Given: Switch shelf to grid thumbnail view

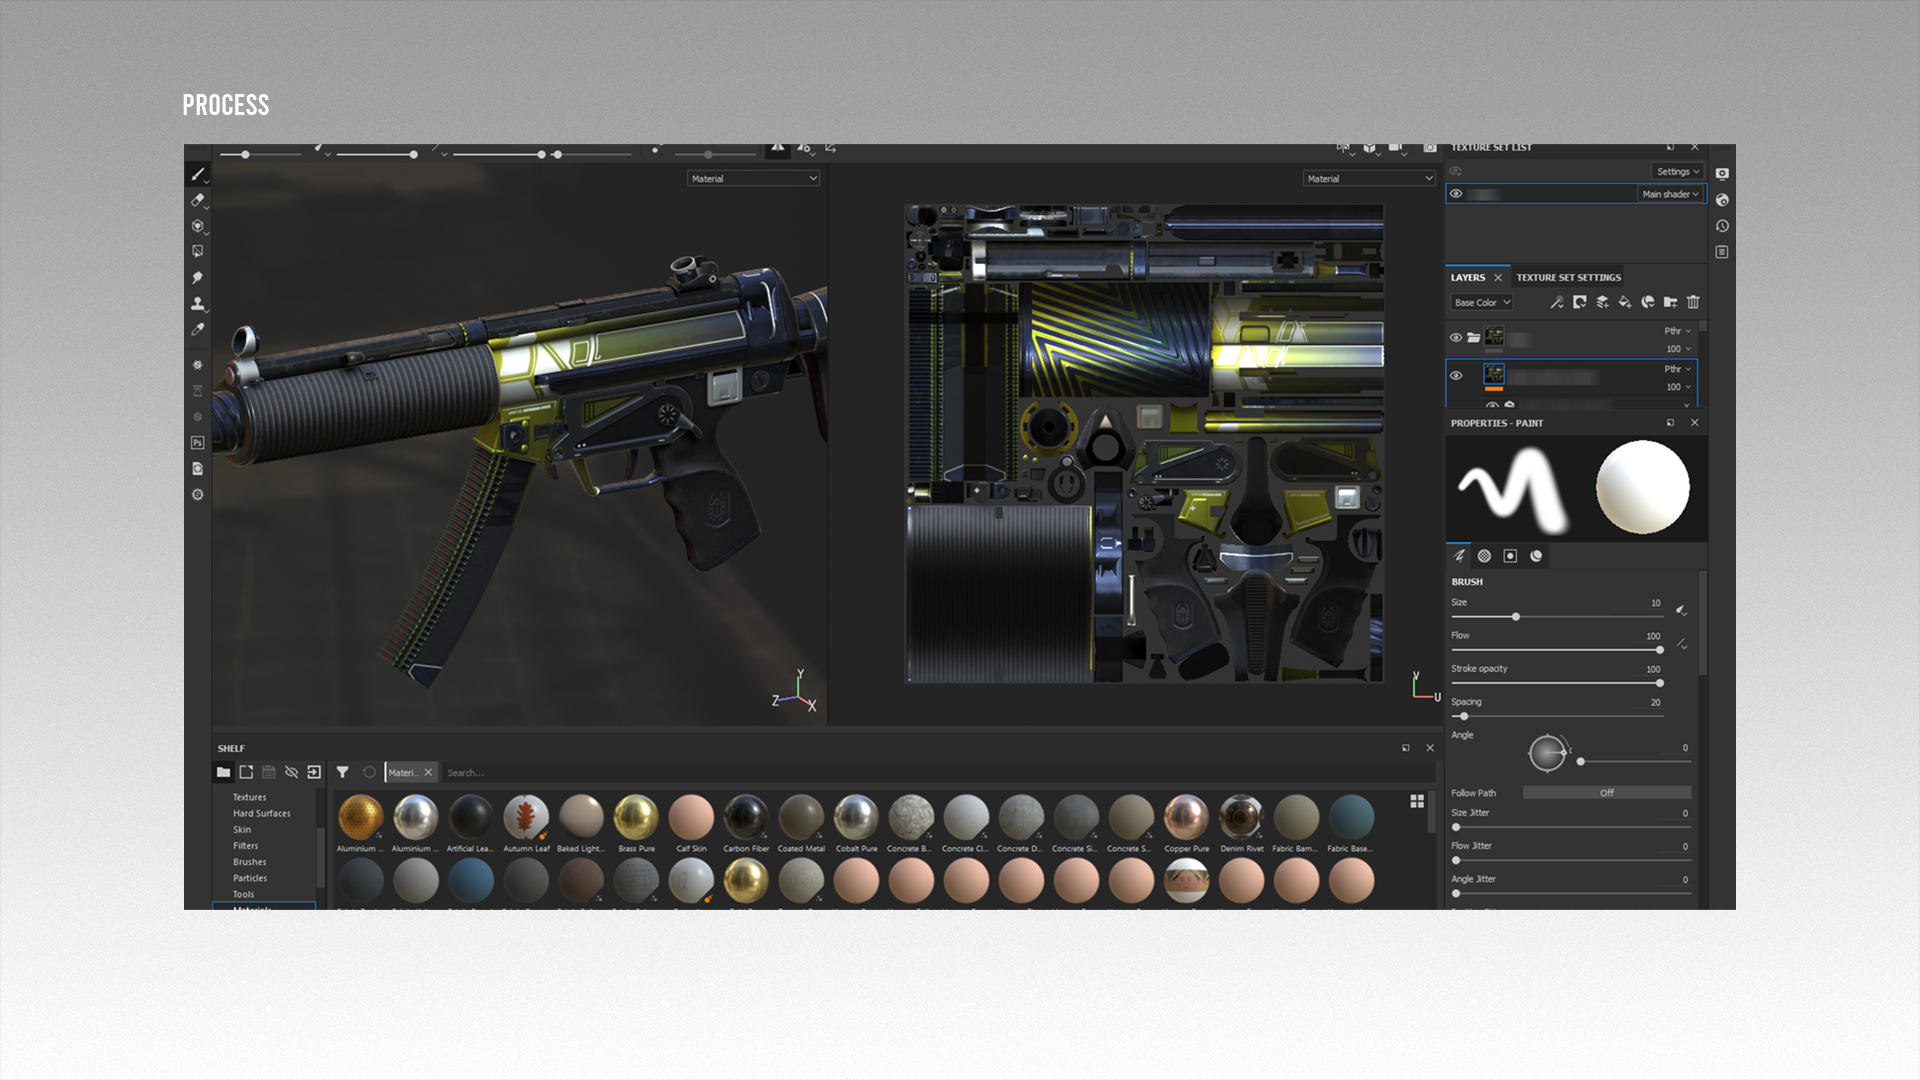Looking at the screenshot, I should point(1417,801).
